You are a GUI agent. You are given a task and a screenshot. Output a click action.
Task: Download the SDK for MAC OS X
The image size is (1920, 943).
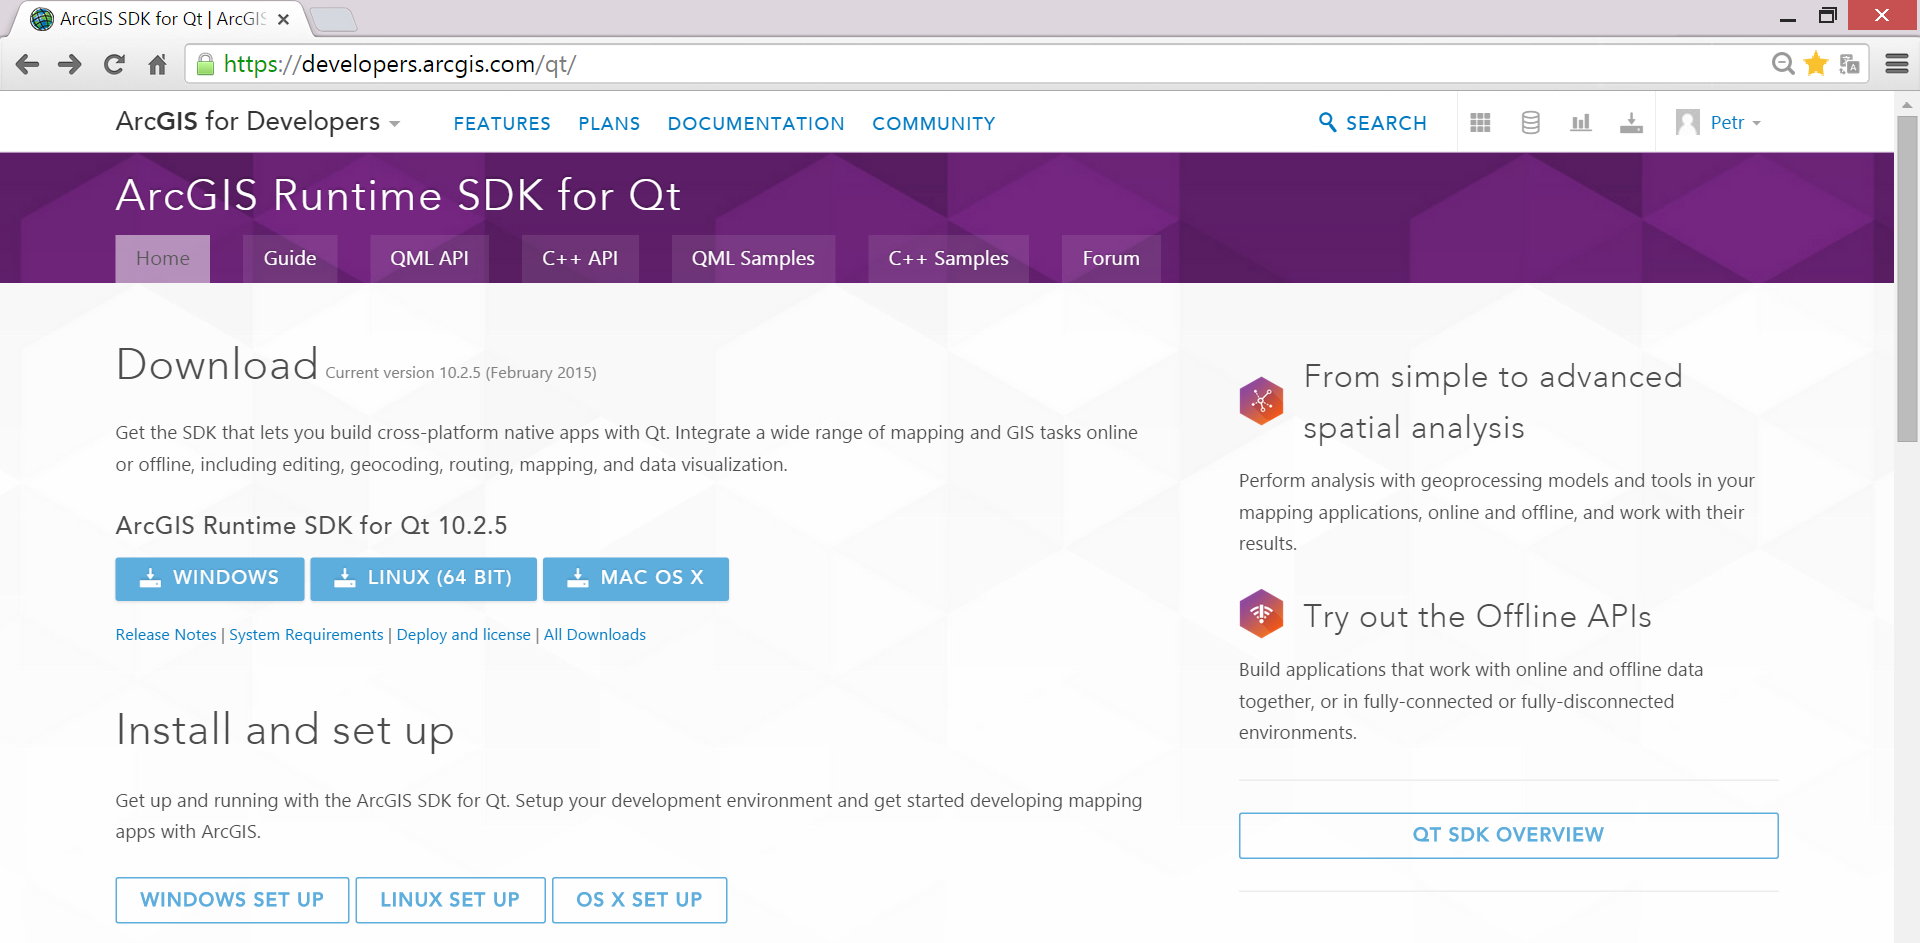coord(636,579)
